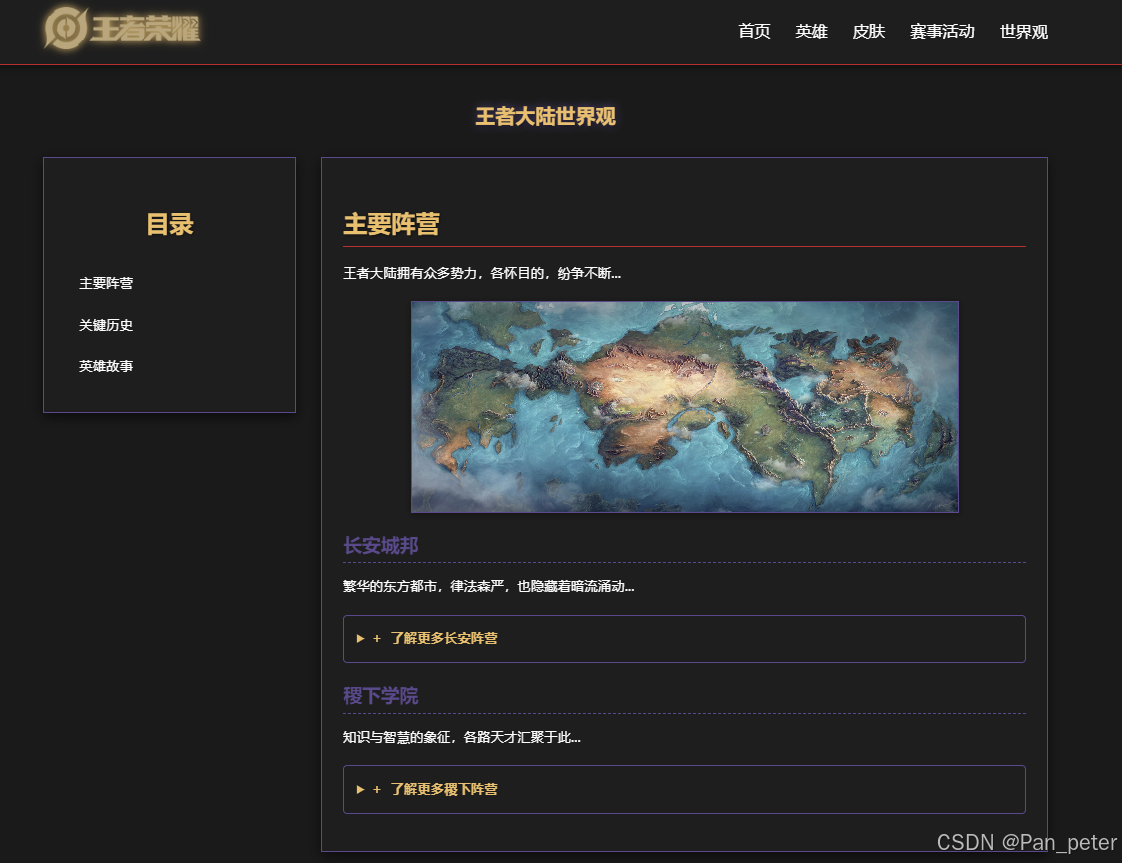Expand 了解更多稷下阵营 details

point(684,789)
